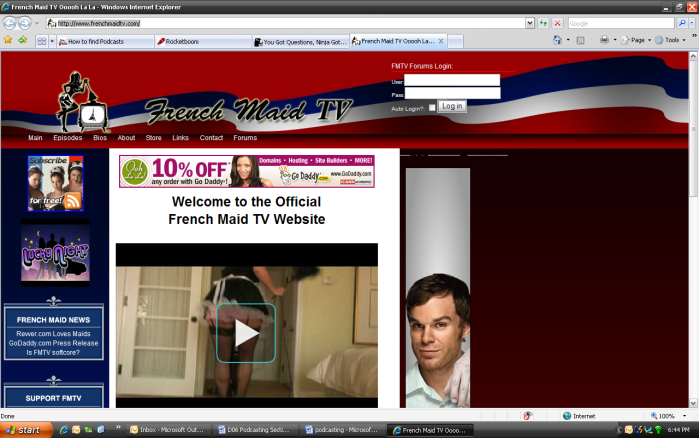Visit the Store navigation link

pyautogui.click(x=153, y=138)
